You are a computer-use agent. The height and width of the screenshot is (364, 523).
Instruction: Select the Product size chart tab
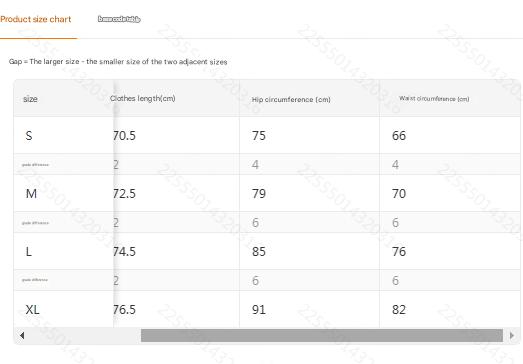(36, 19)
